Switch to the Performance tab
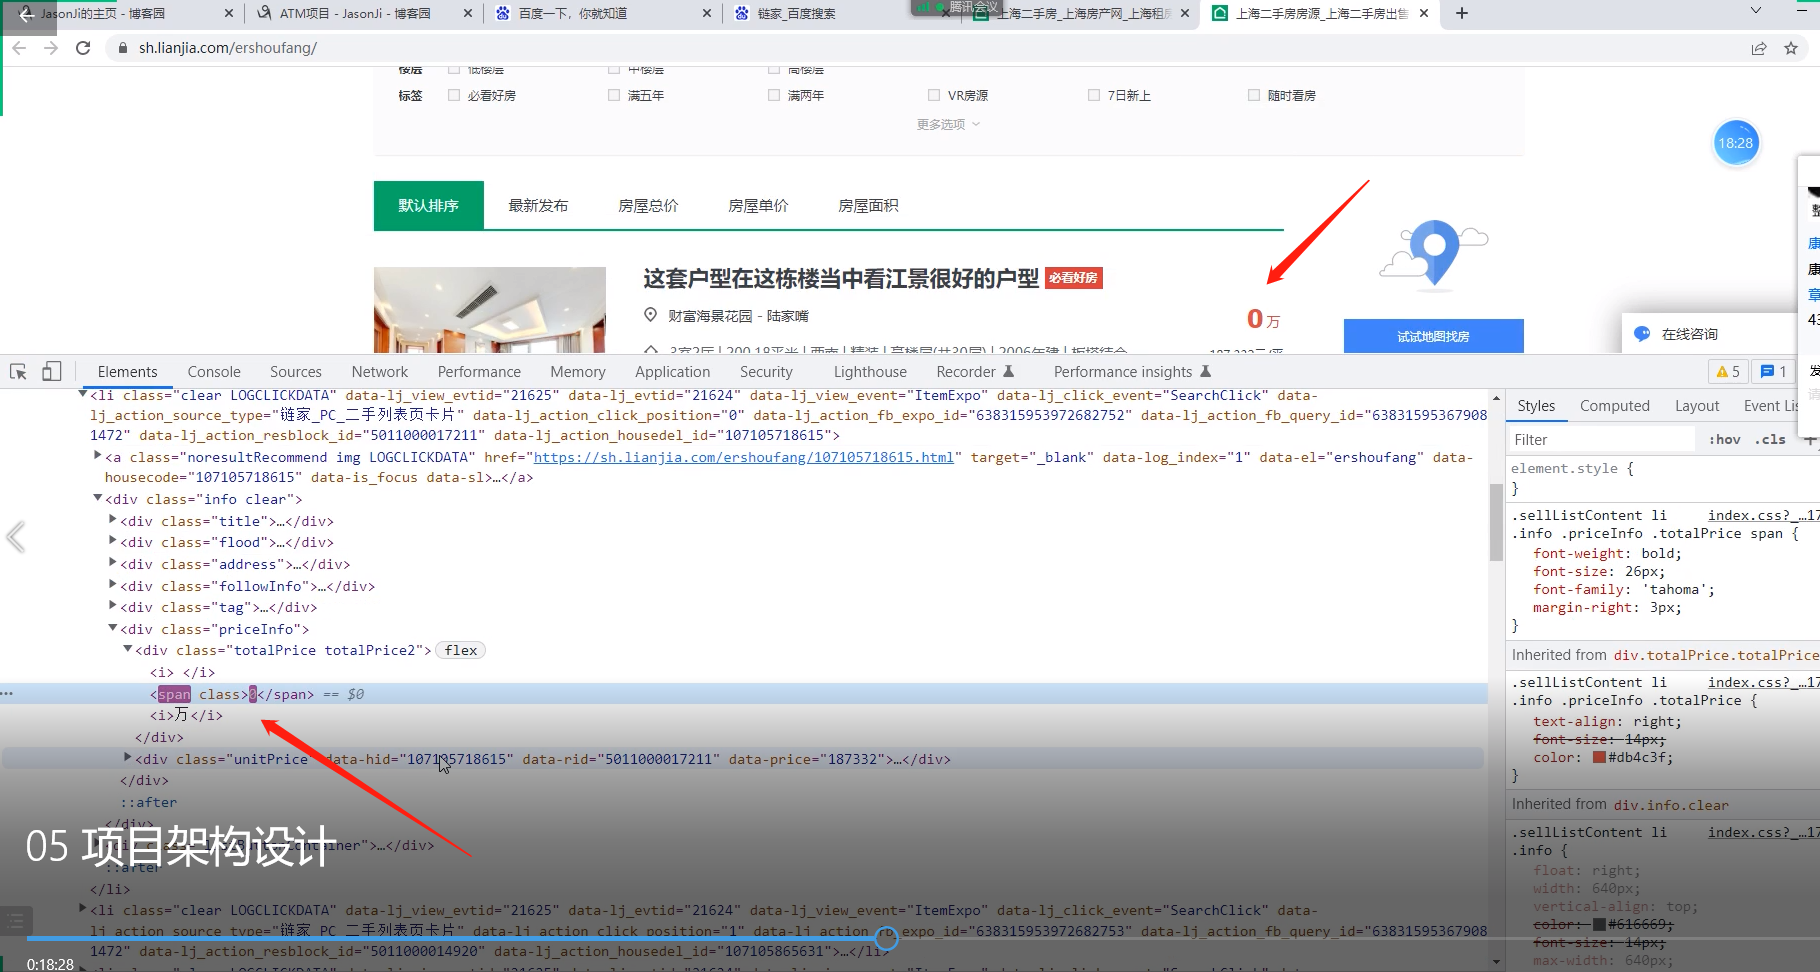Screen dimensions: 1820x972 pos(479,372)
